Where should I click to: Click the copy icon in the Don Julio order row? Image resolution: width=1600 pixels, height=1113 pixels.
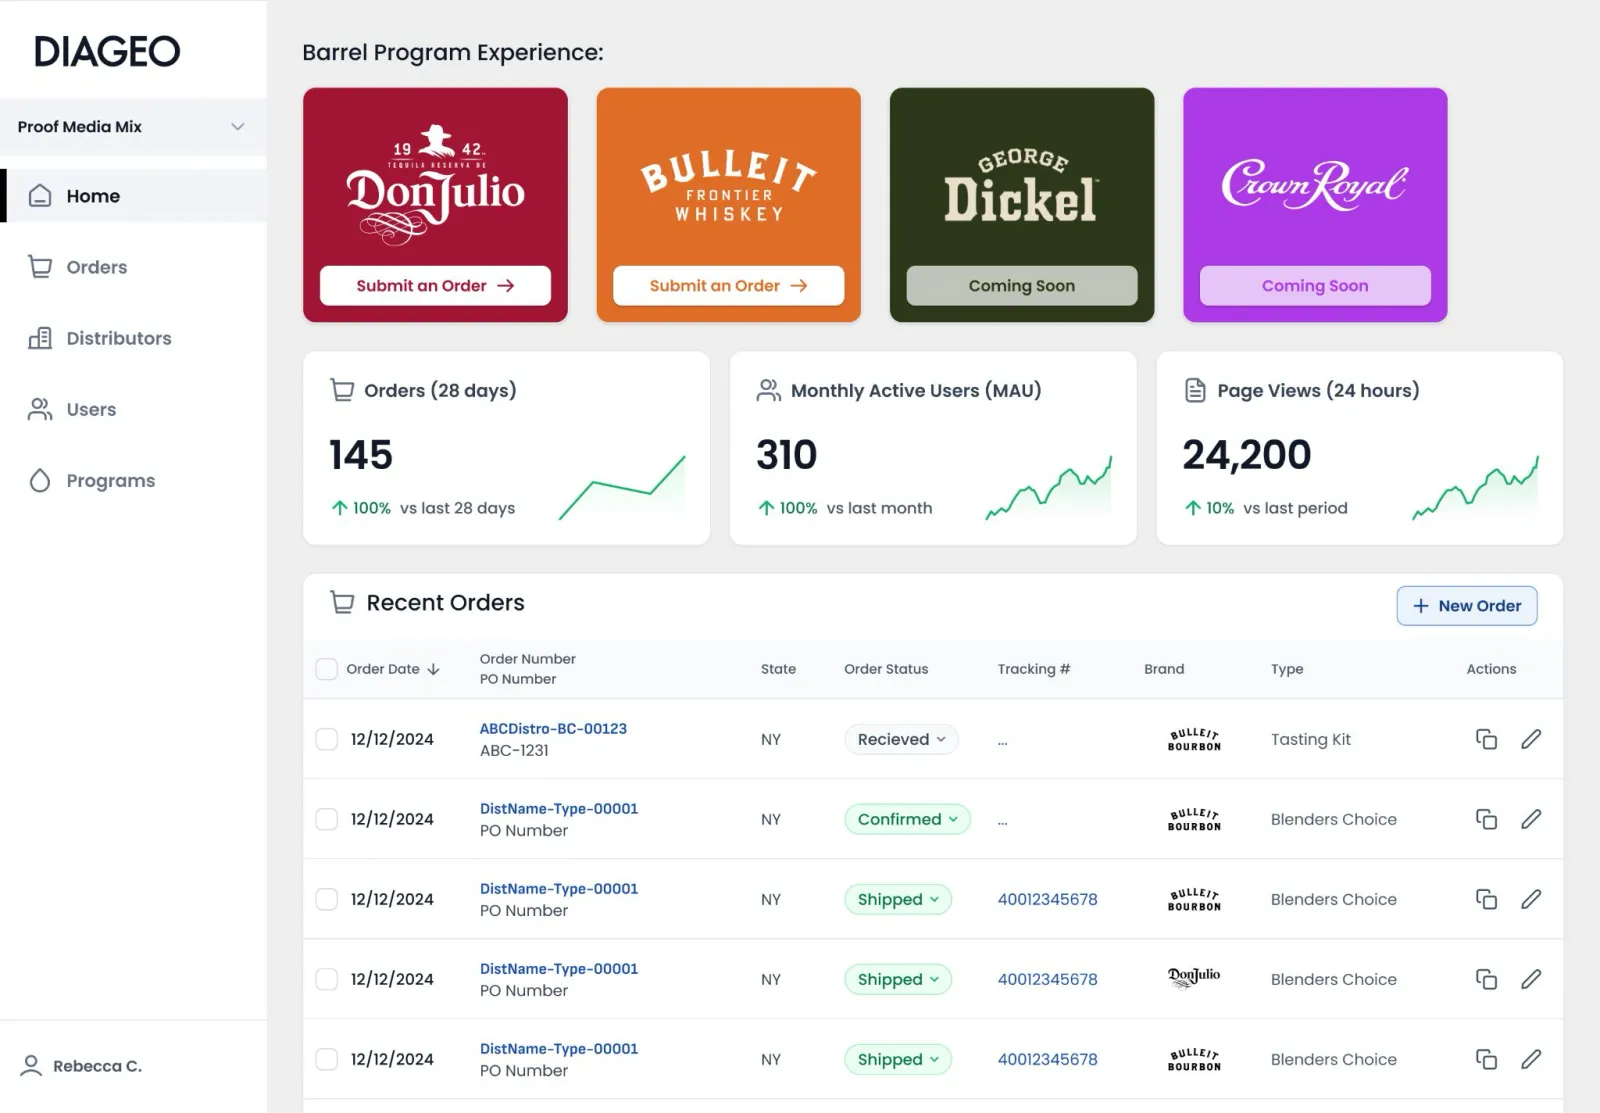click(1487, 979)
